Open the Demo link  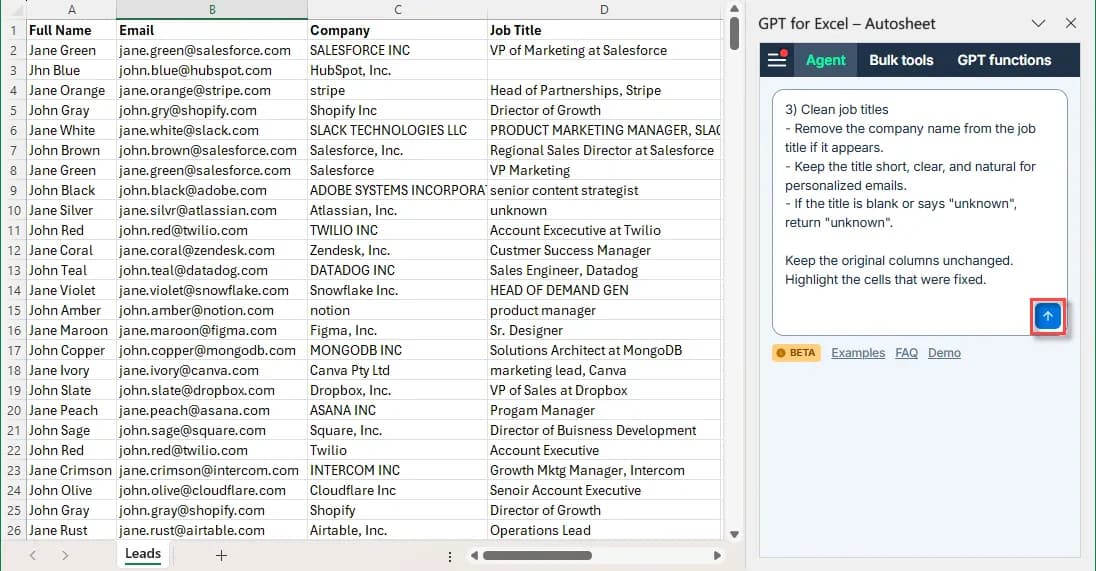(x=944, y=353)
